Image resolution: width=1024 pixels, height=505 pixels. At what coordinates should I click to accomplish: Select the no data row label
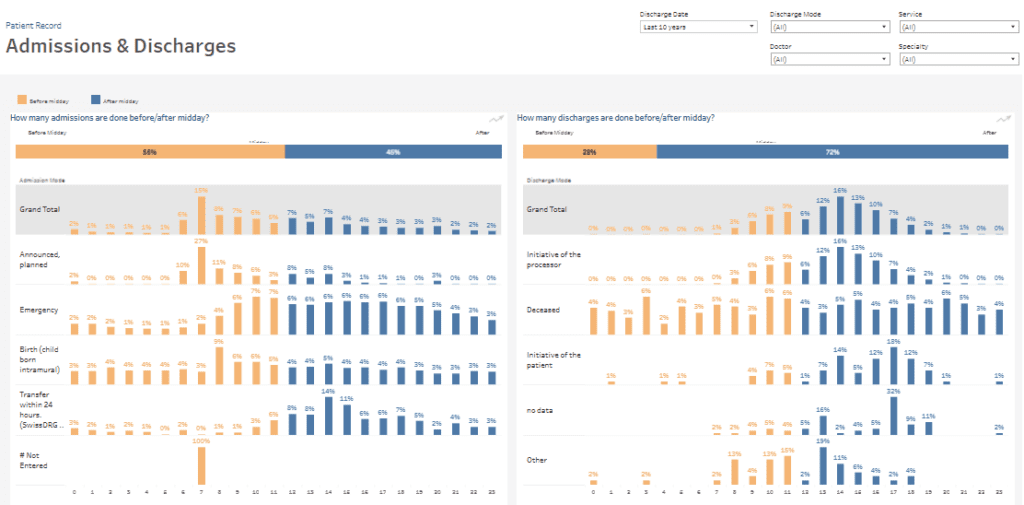tap(540, 410)
